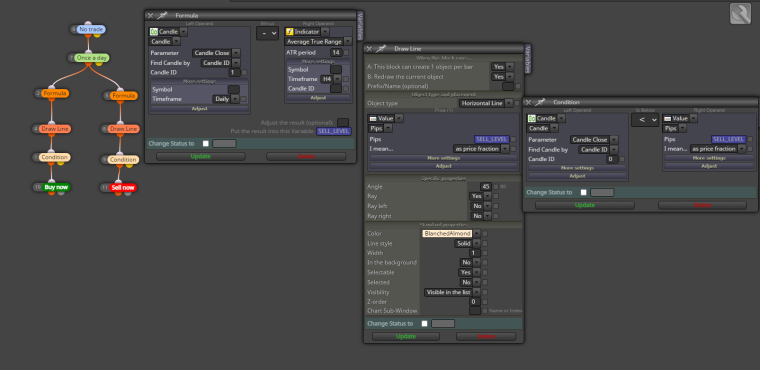Select the Once a day block
The height and width of the screenshot is (370, 760).
(x=92, y=58)
